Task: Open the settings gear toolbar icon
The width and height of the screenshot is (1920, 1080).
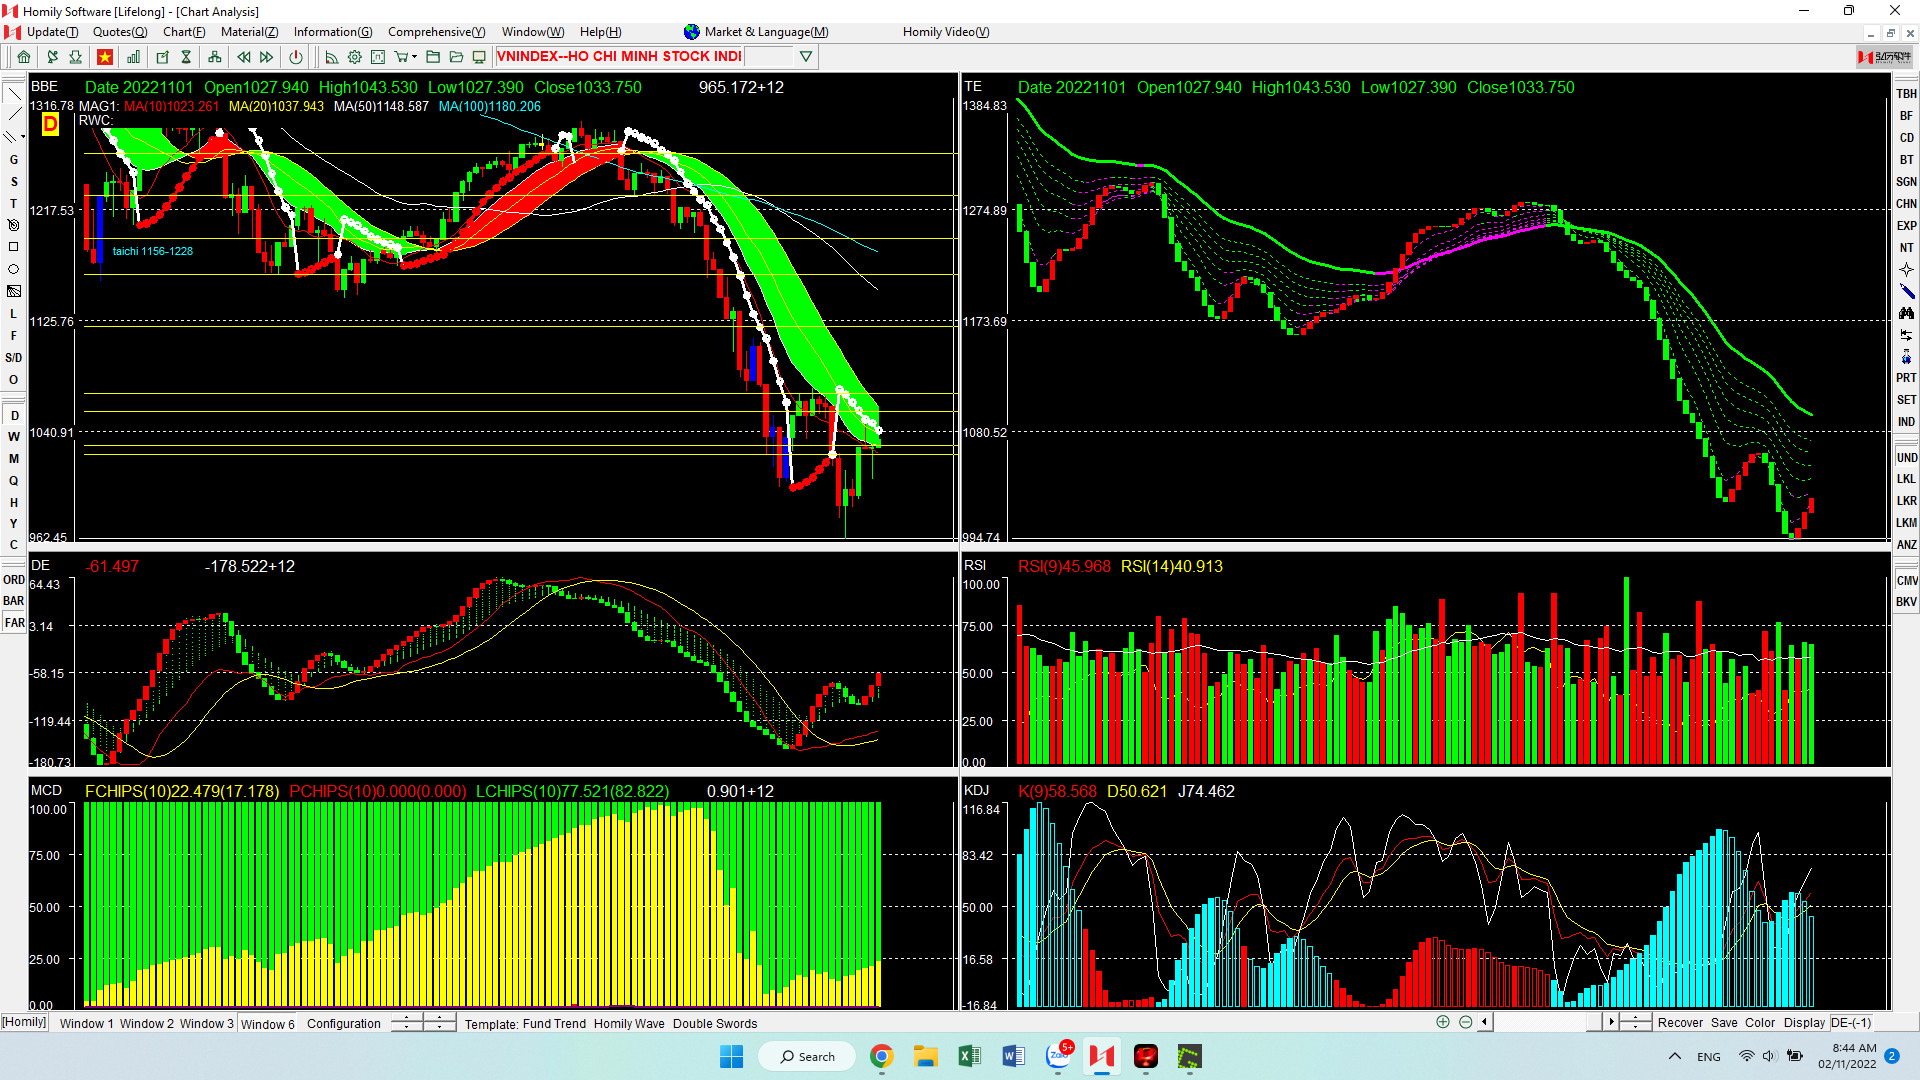Action: 354,57
